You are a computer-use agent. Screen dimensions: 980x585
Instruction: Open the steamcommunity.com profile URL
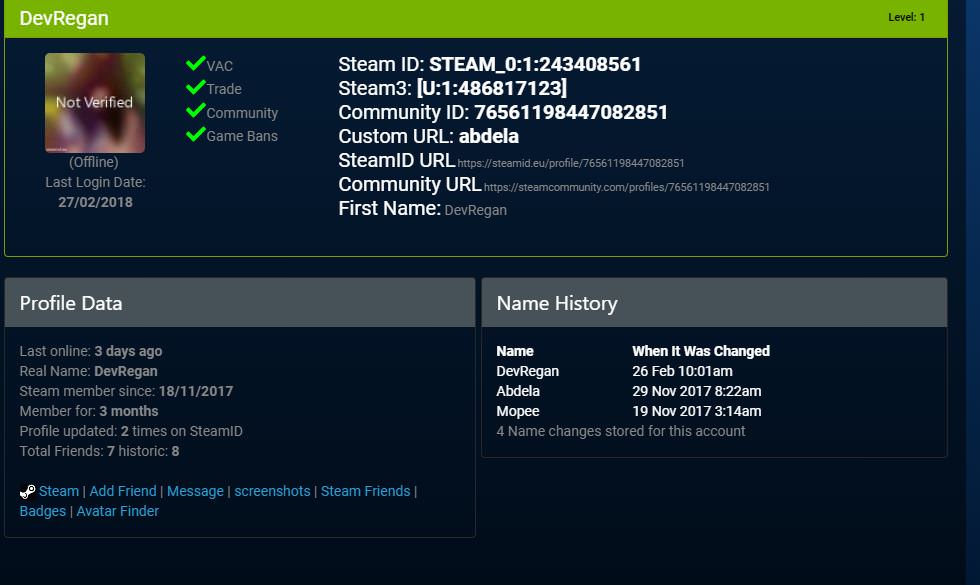coord(626,187)
